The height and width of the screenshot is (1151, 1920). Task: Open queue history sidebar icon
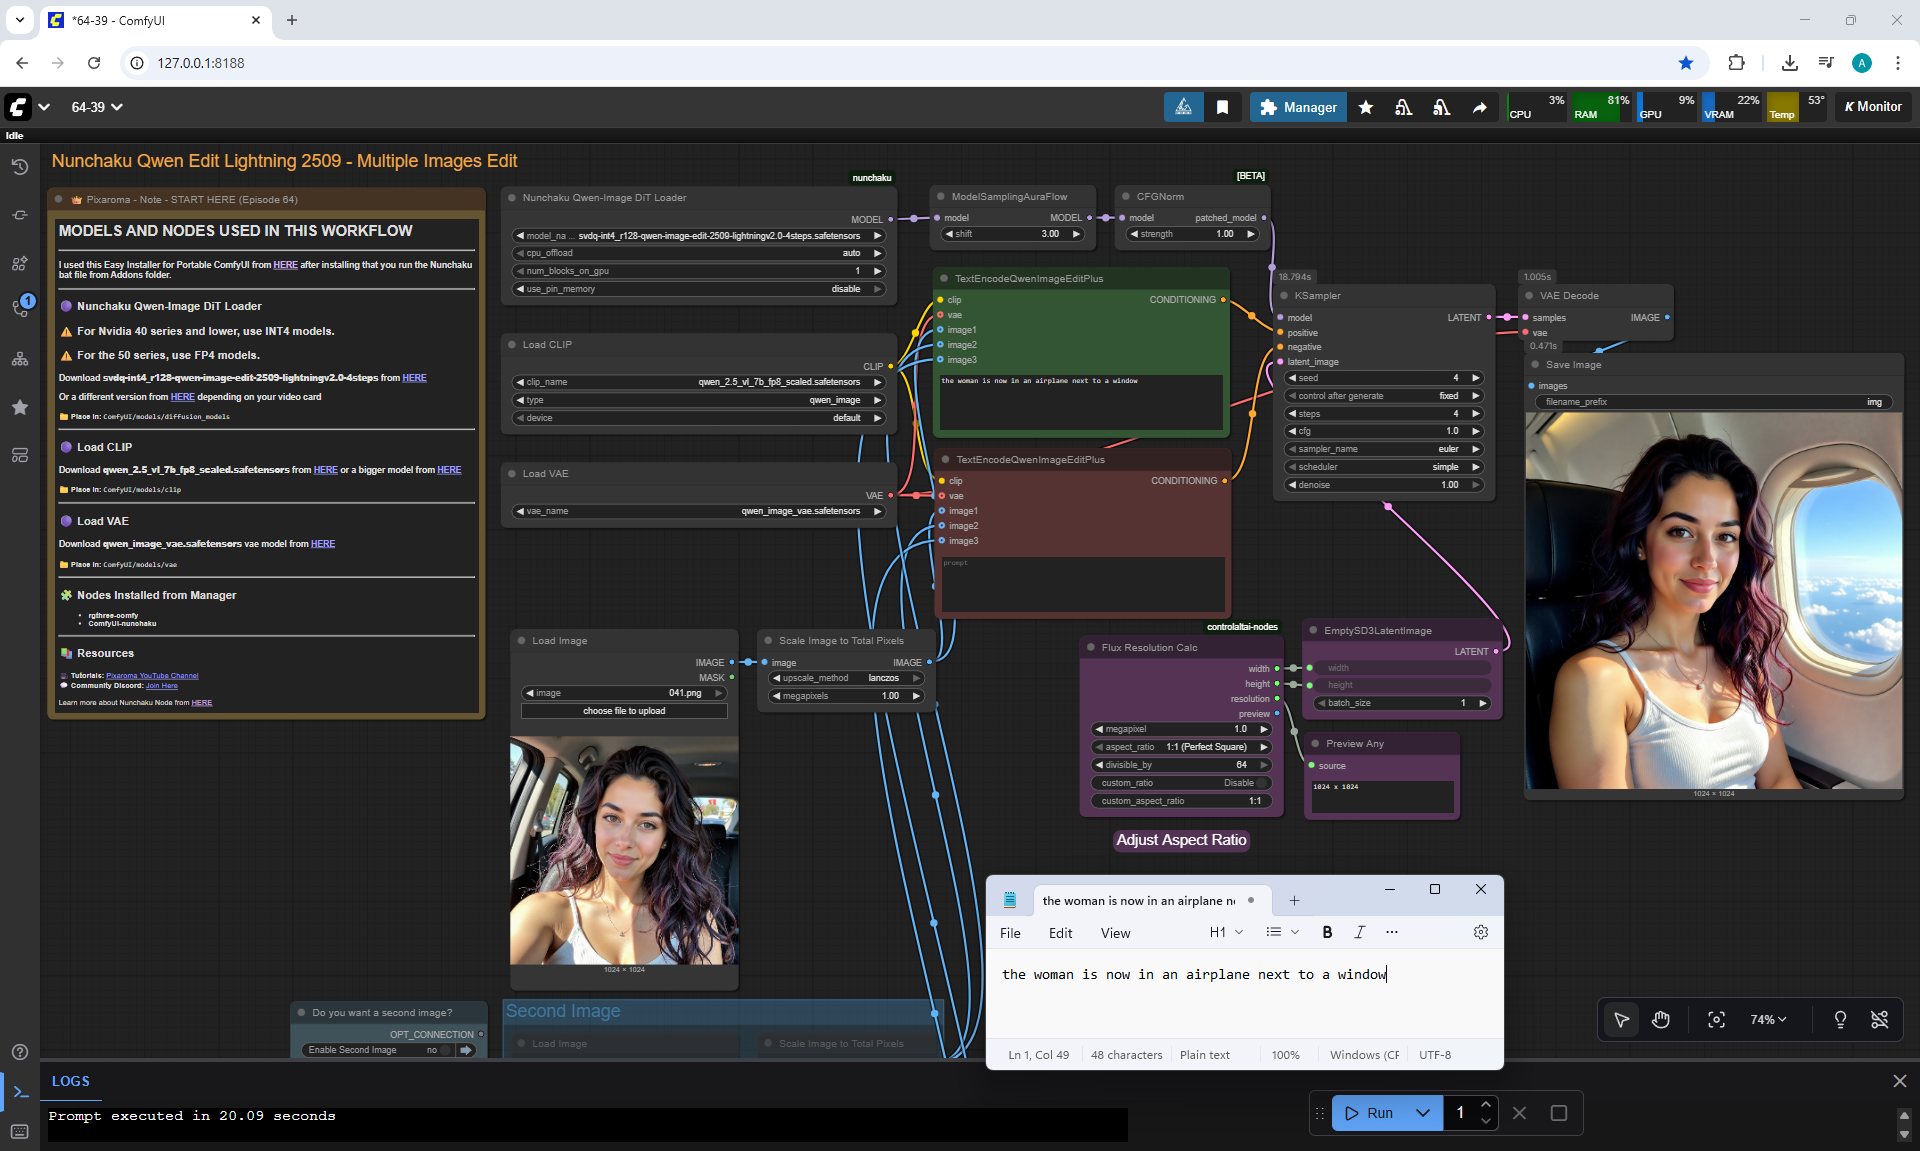click(19, 167)
